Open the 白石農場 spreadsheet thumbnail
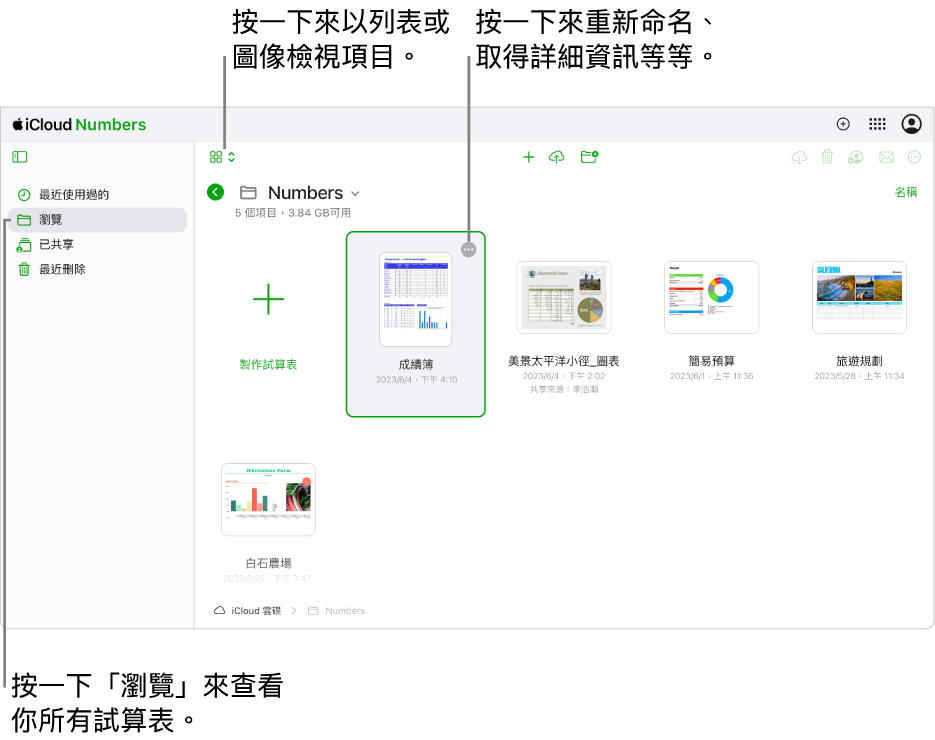935x740 pixels. click(x=268, y=499)
